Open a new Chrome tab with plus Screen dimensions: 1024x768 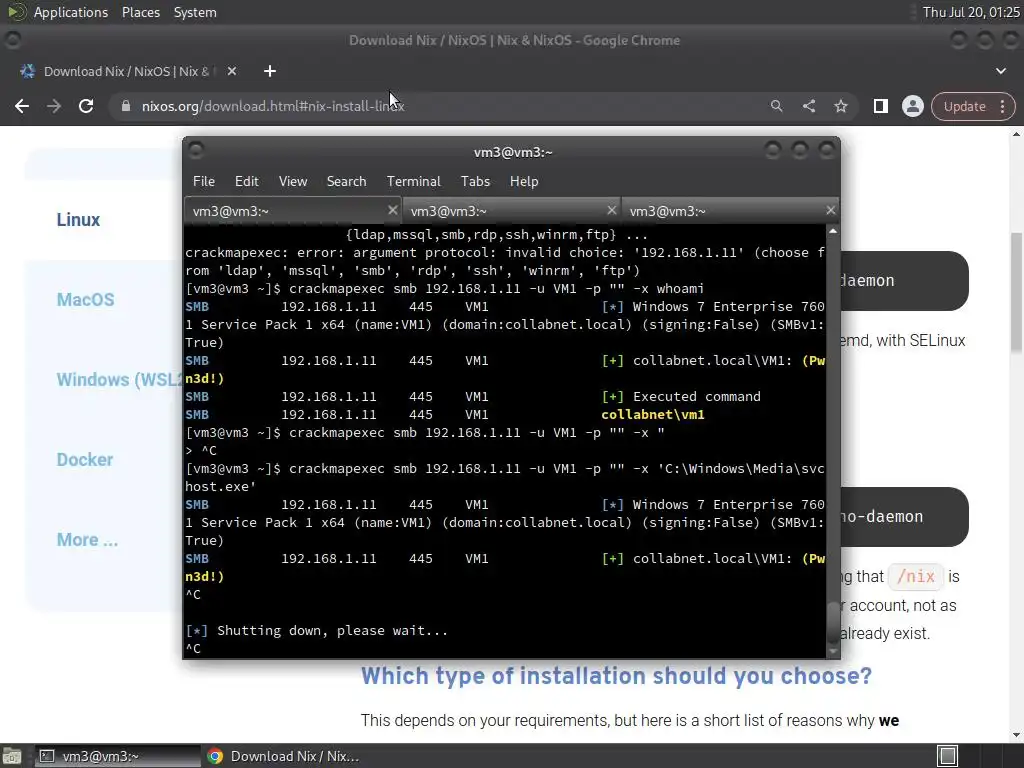coord(270,71)
